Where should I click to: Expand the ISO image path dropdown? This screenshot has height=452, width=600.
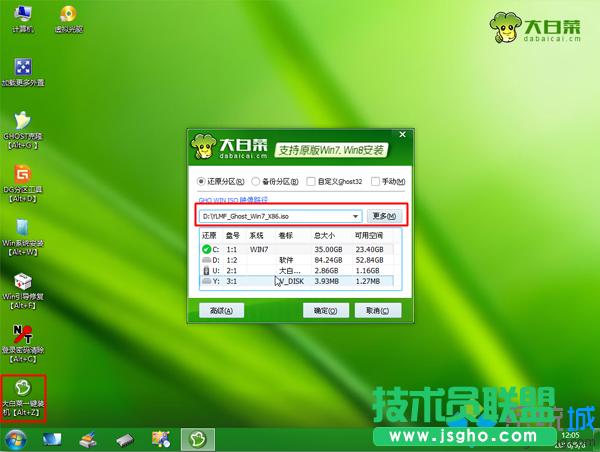tap(355, 216)
